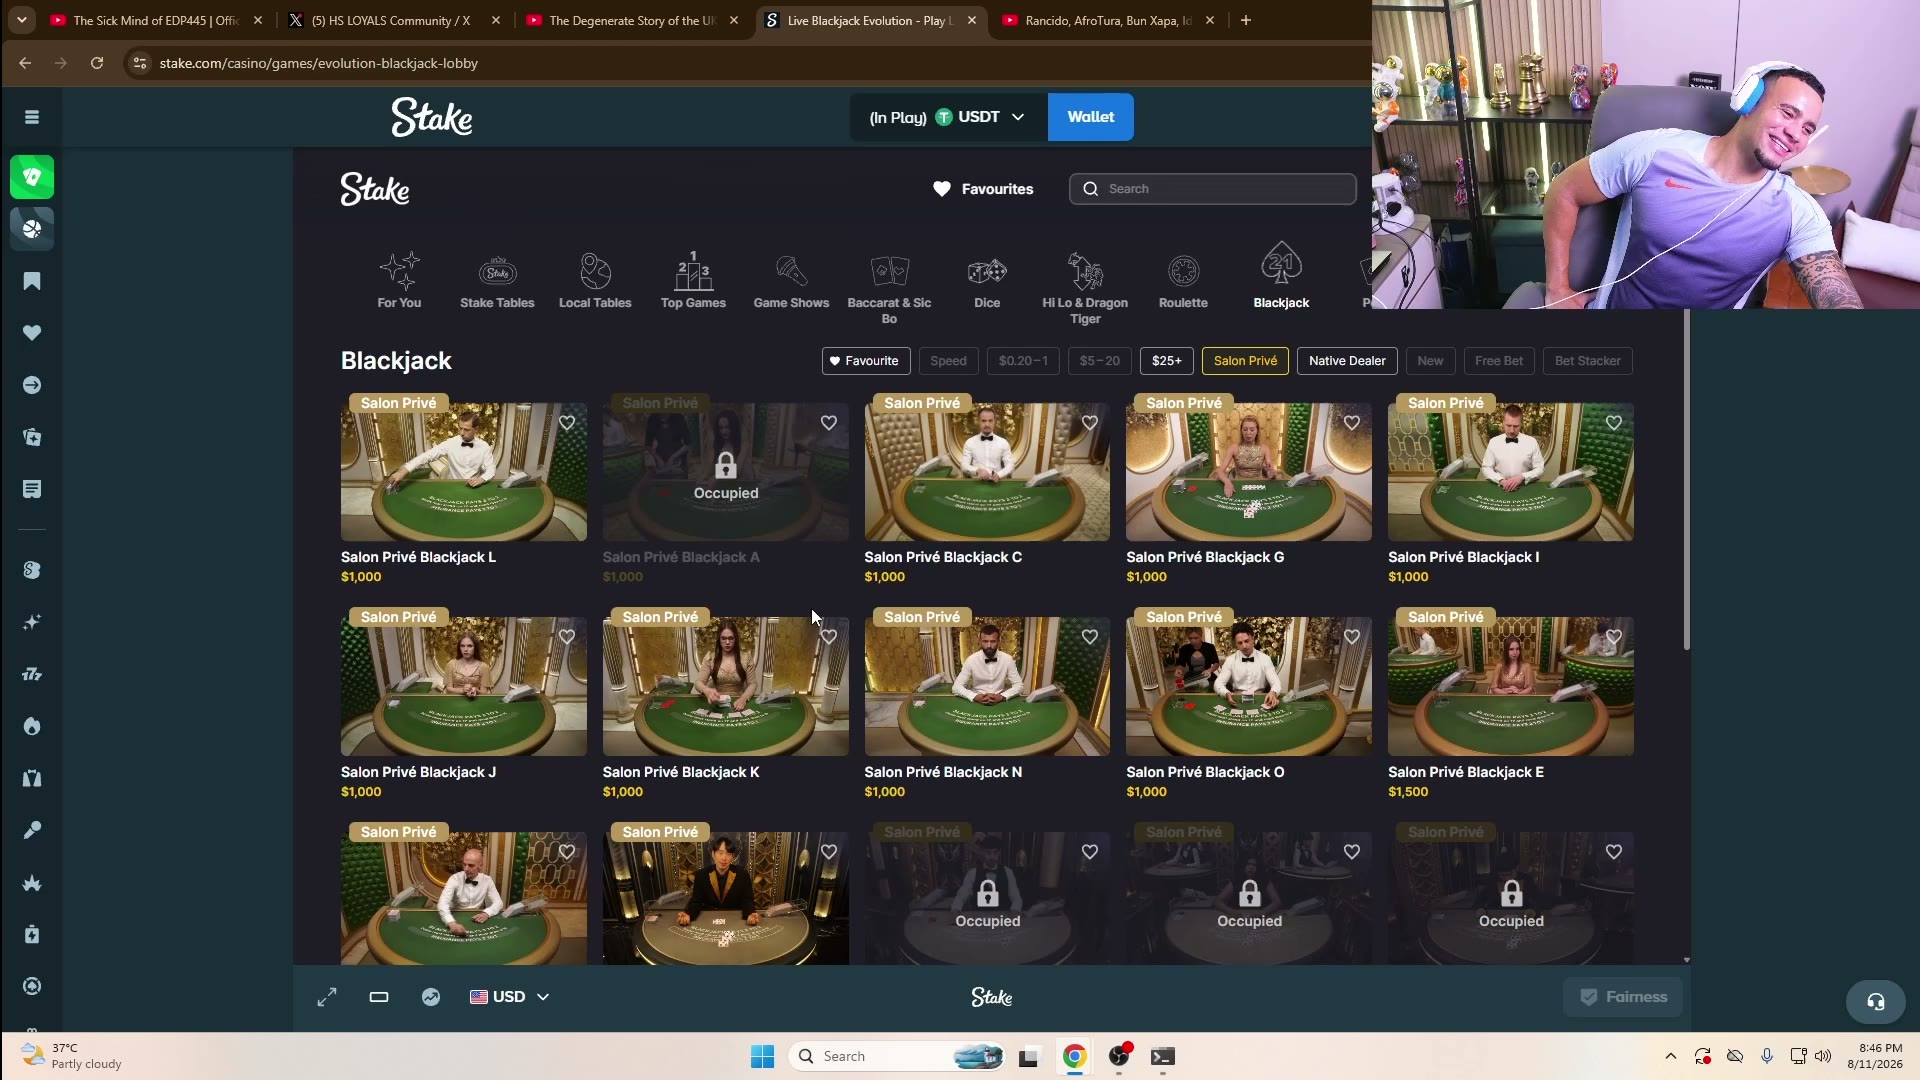Favourite Salon Privé Blackjack N with heart
Screen dimensions: 1920x1080
pos(1090,637)
